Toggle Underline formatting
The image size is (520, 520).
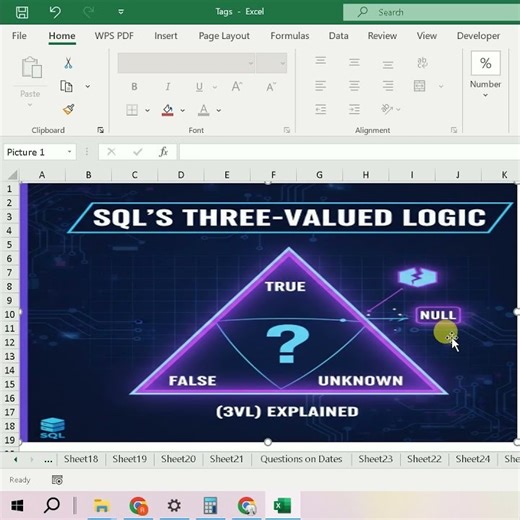coord(199,87)
